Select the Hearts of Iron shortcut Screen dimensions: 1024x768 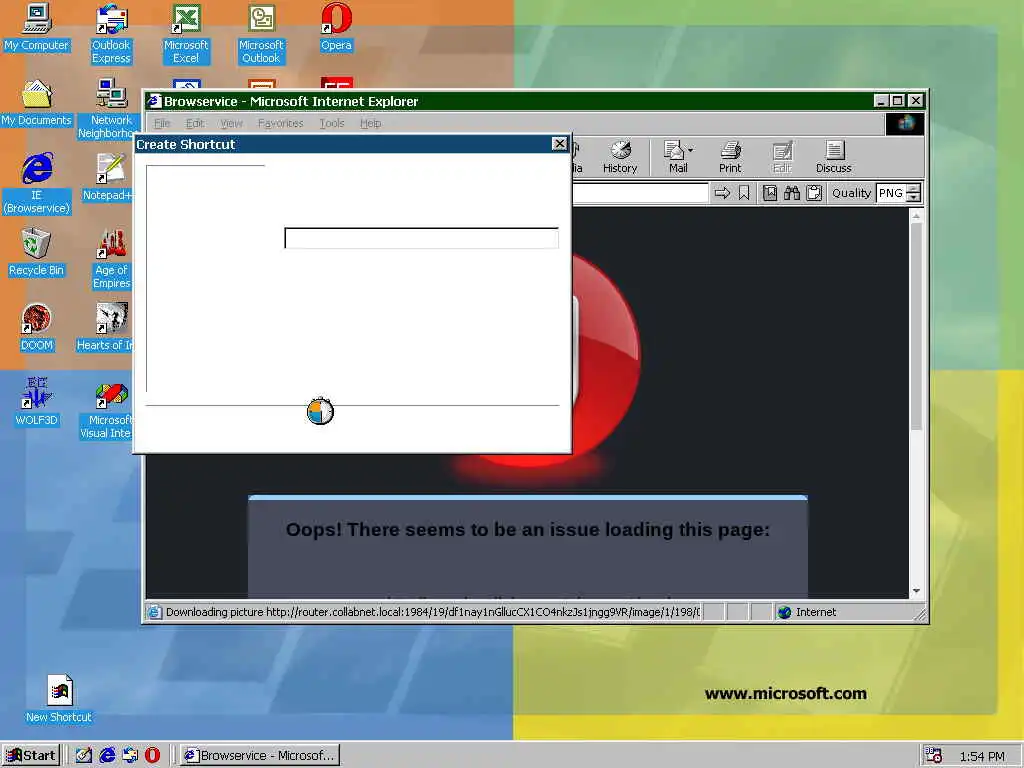point(106,327)
